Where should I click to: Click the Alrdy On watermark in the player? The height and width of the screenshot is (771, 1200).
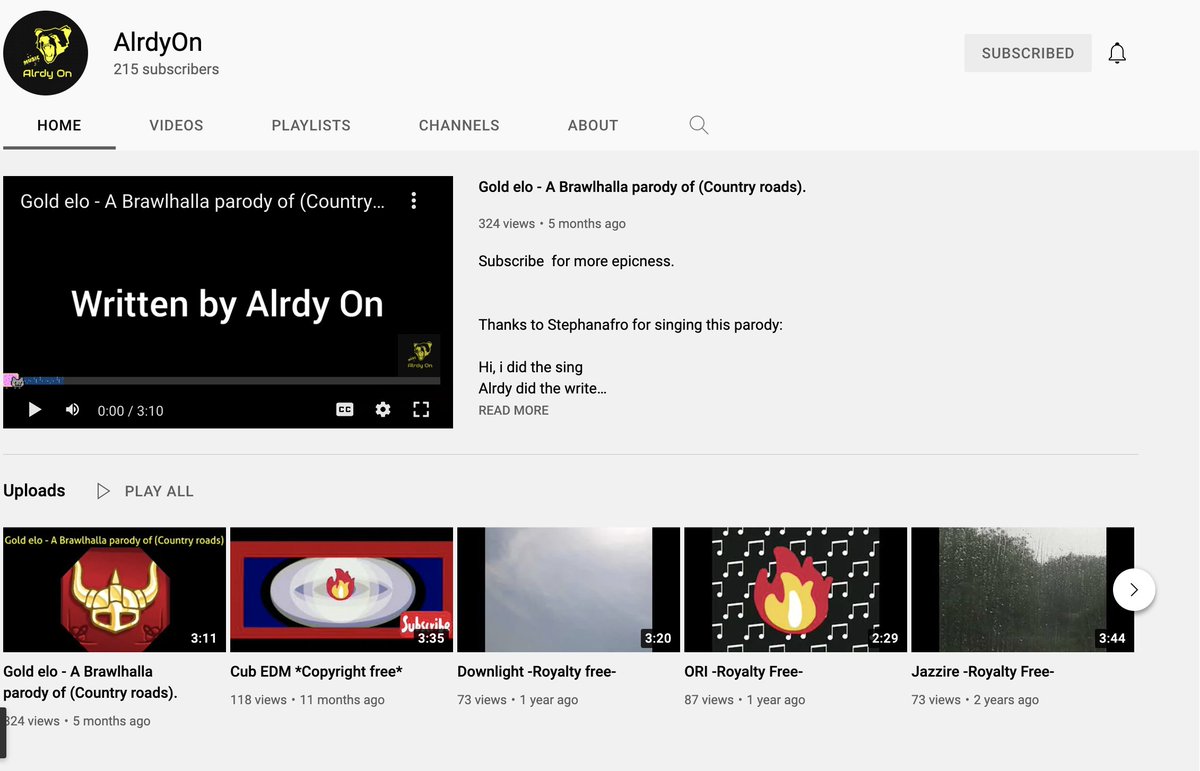point(420,355)
